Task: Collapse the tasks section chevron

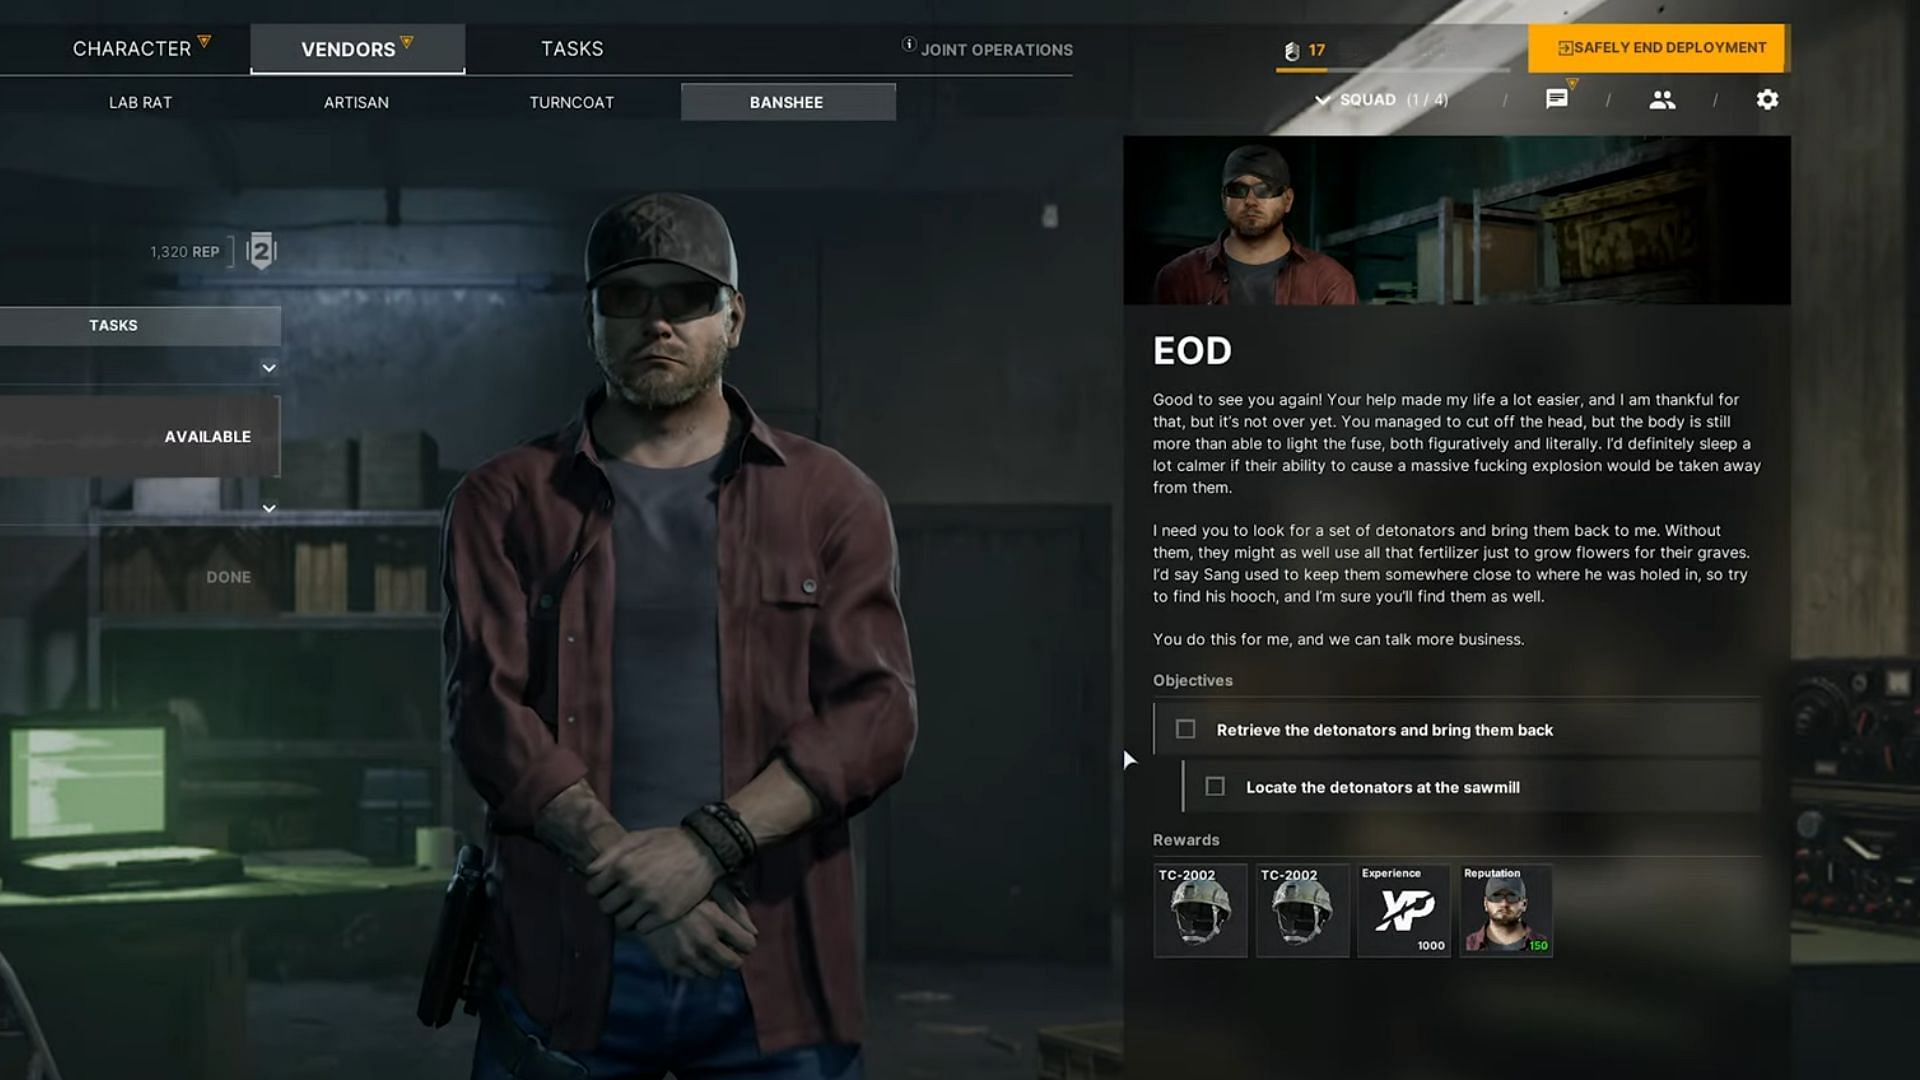Action: [268, 368]
